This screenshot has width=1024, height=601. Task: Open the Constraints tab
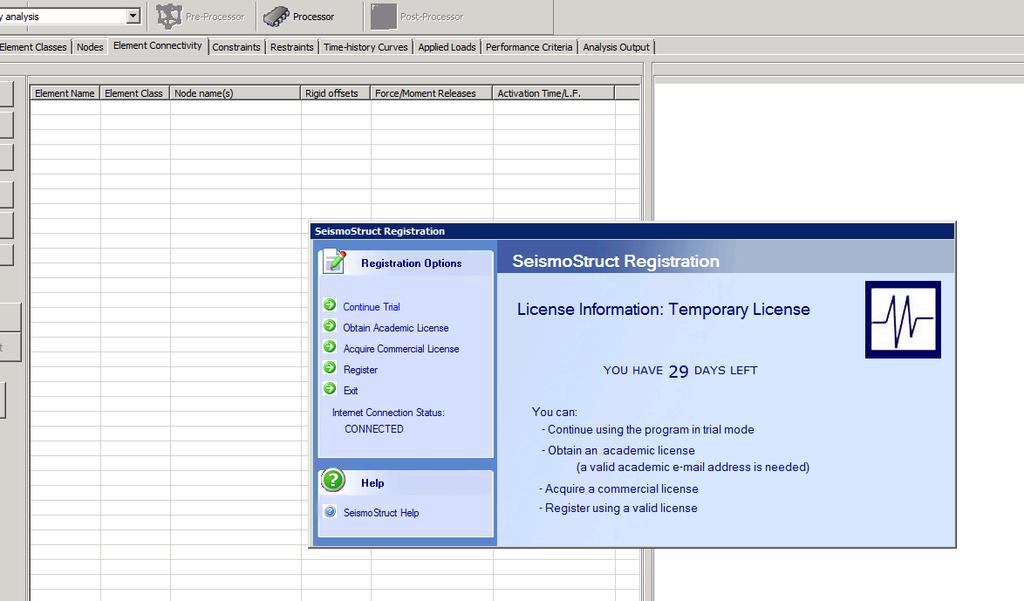[x=236, y=47]
